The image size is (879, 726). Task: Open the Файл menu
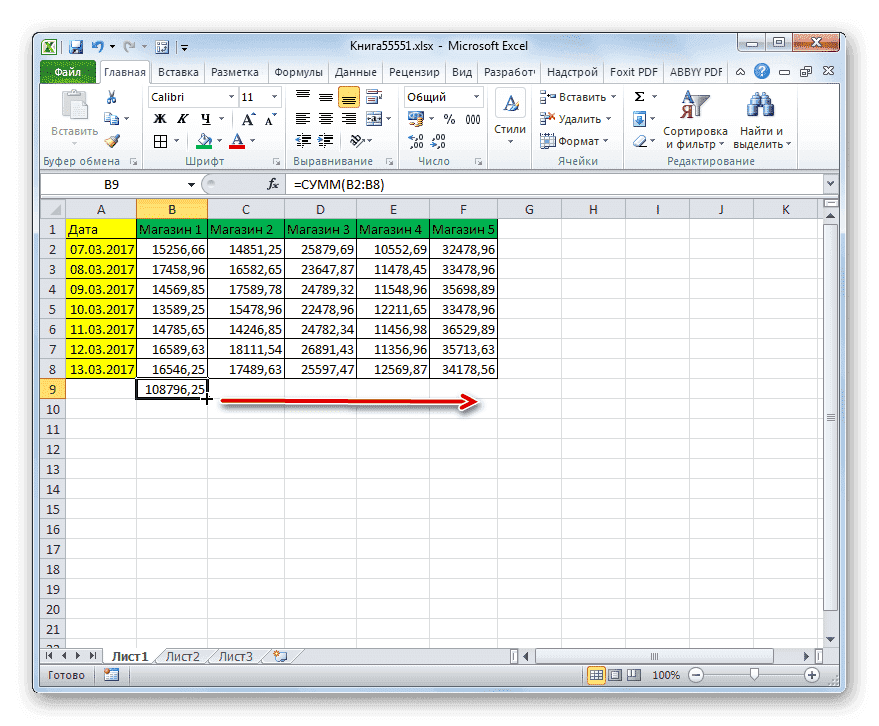[x=67, y=72]
